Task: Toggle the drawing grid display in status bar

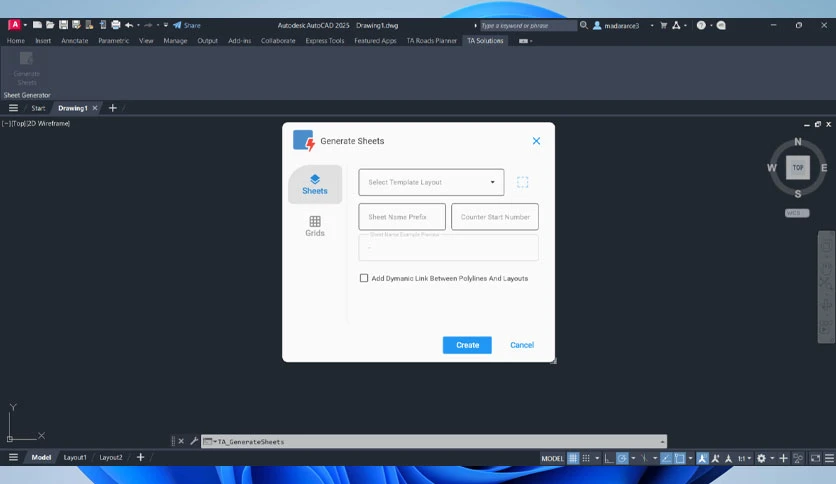Action: coord(573,458)
